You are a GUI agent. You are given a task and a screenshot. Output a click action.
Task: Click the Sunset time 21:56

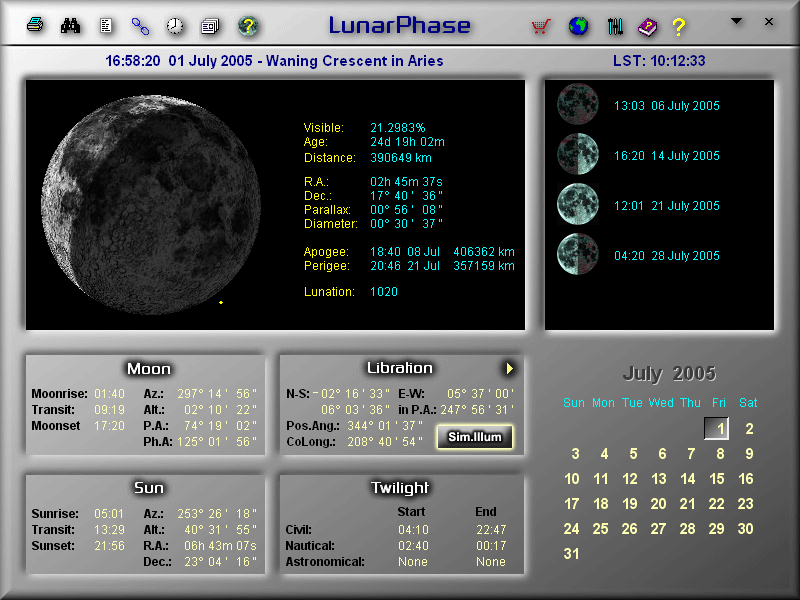[x=109, y=545]
